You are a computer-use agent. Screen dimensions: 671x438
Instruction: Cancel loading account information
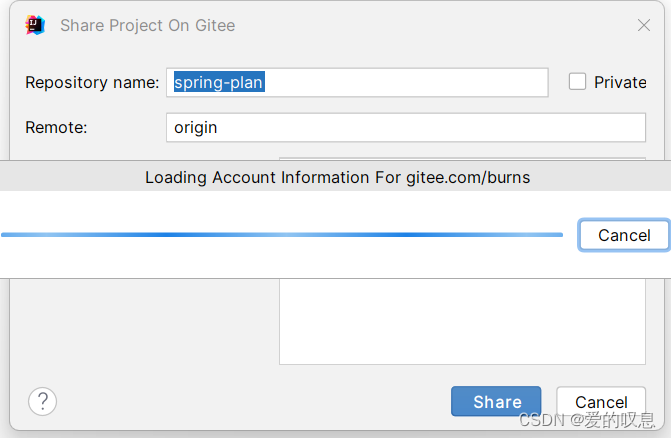coord(623,235)
